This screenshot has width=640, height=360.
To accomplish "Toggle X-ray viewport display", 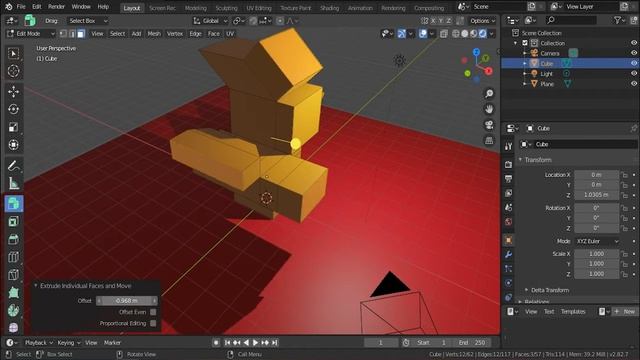I will pyautogui.click(x=444, y=34).
